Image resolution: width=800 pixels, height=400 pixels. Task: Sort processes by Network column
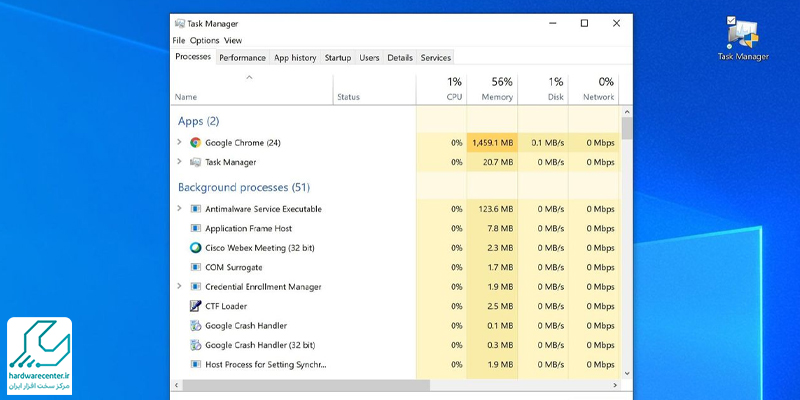click(x=593, y=89)
